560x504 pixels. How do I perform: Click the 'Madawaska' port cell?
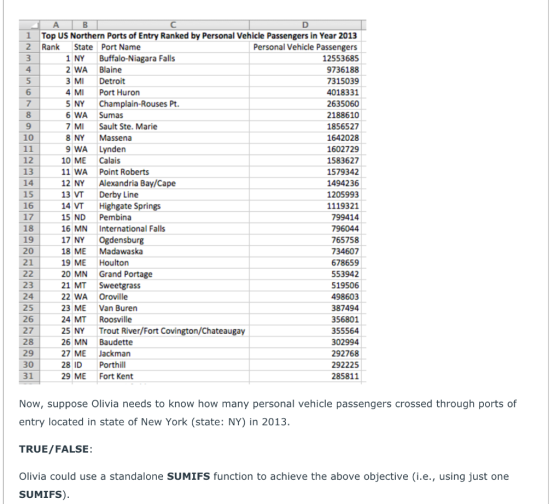[x=173, y=251]
